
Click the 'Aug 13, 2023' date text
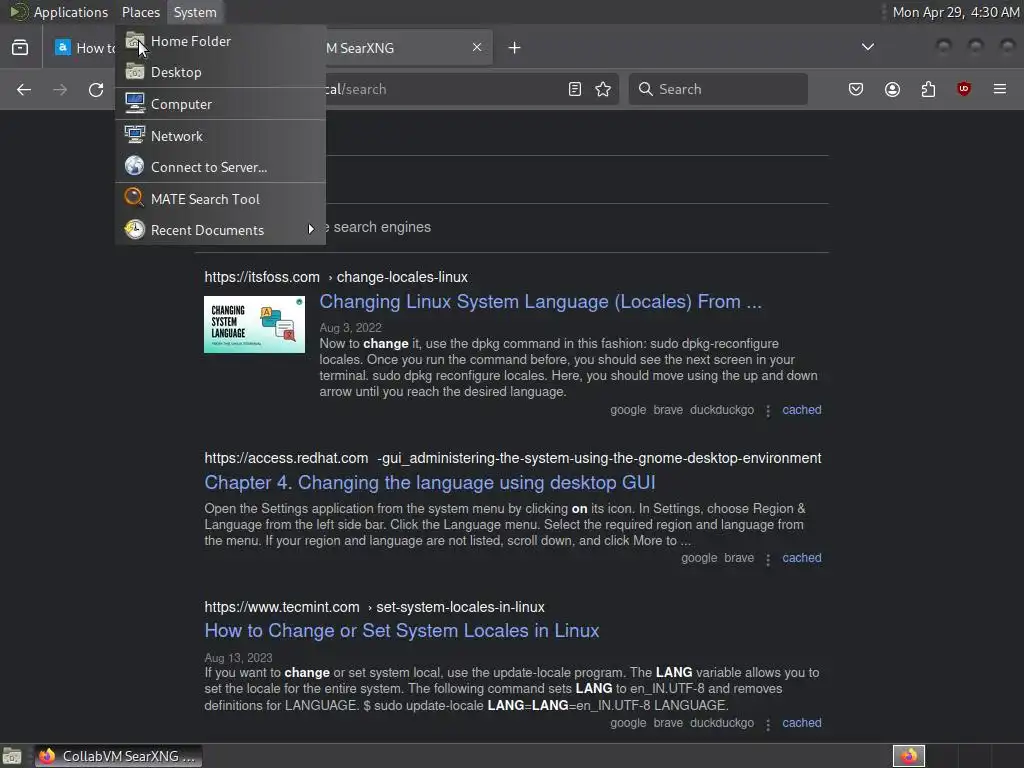point(238,658)
